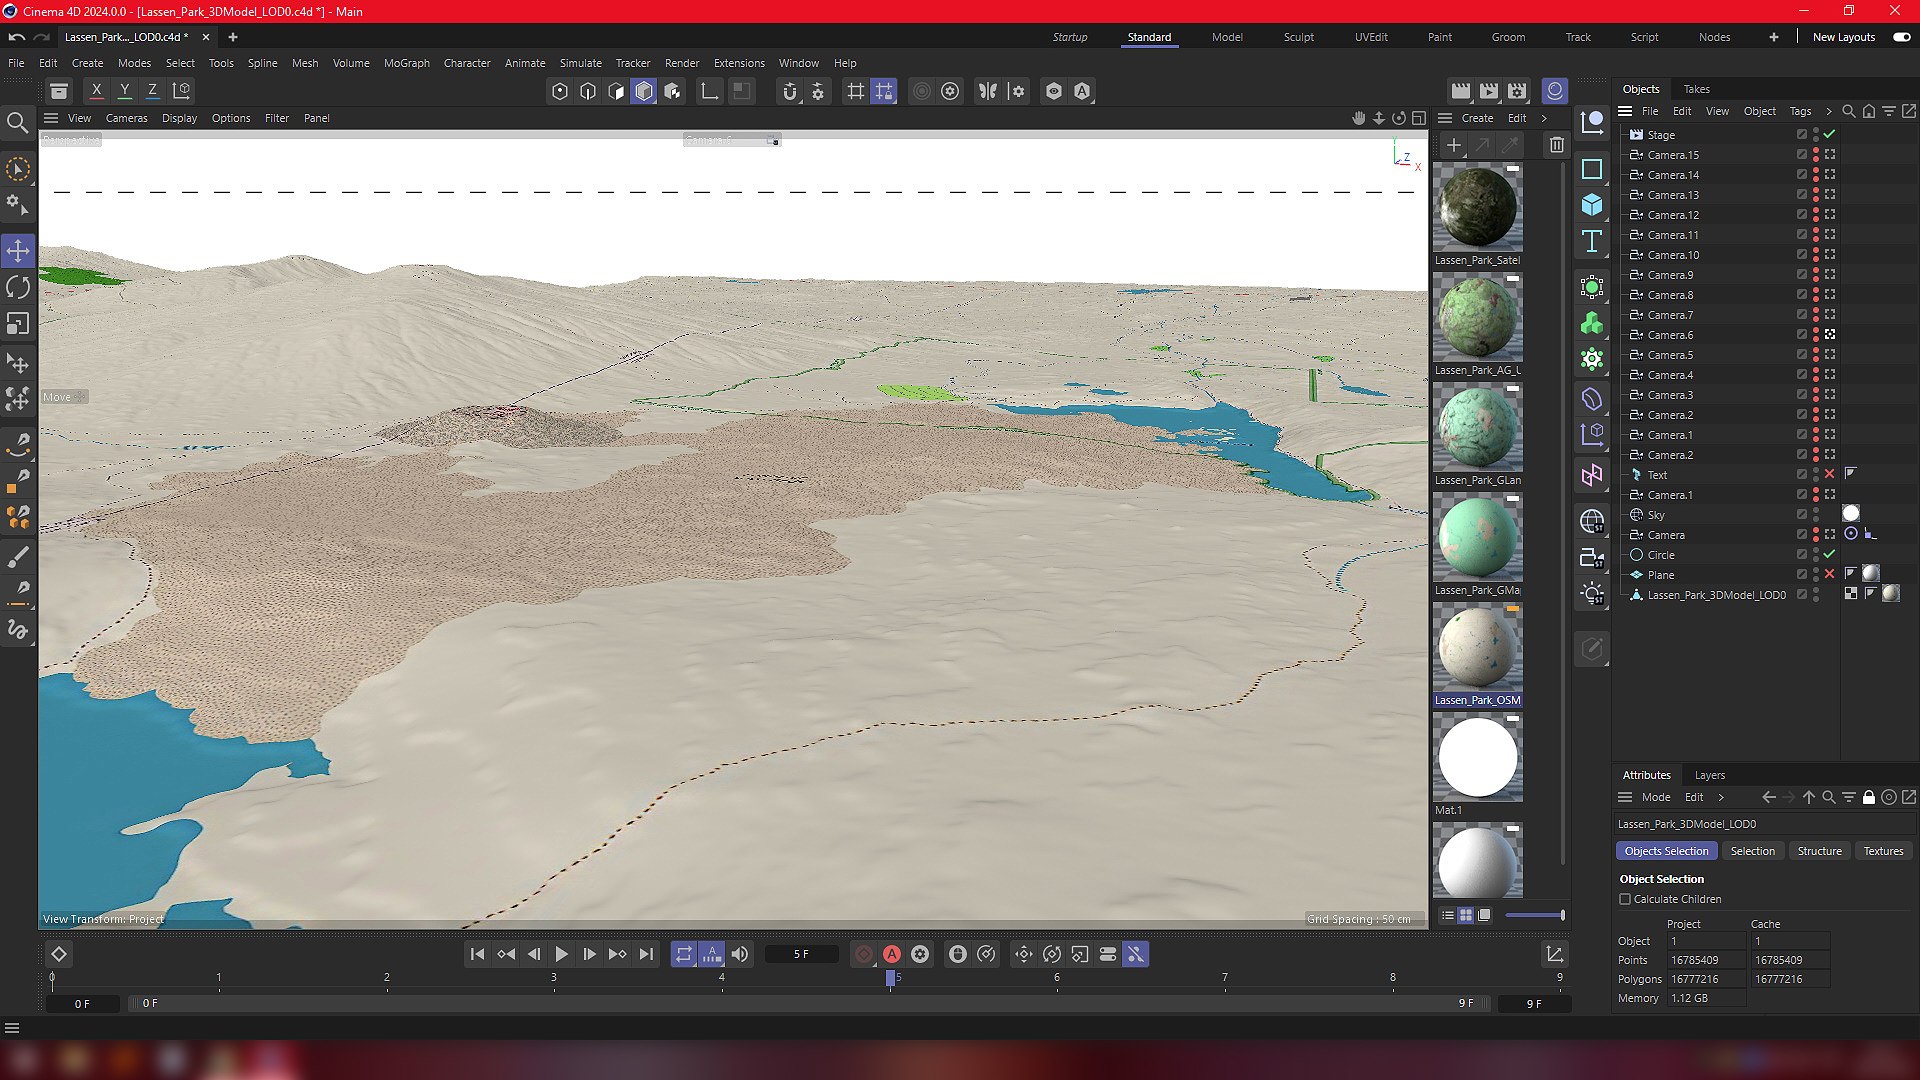This screenshot has height=1080, width=1920.
Task: Lock the X axis
Action: (97, 91)
